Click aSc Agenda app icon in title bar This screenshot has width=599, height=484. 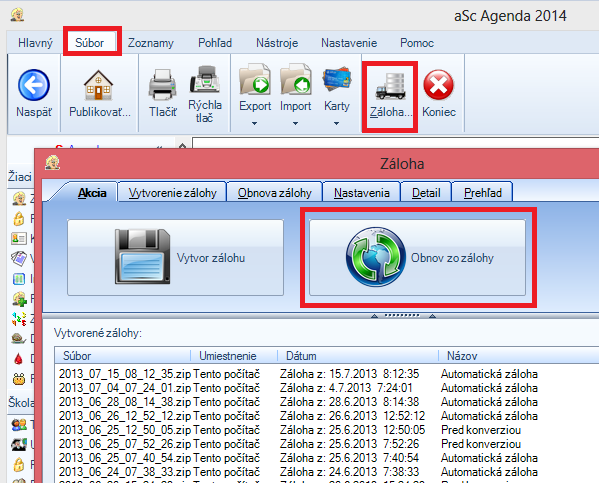(x=17, y=15)
